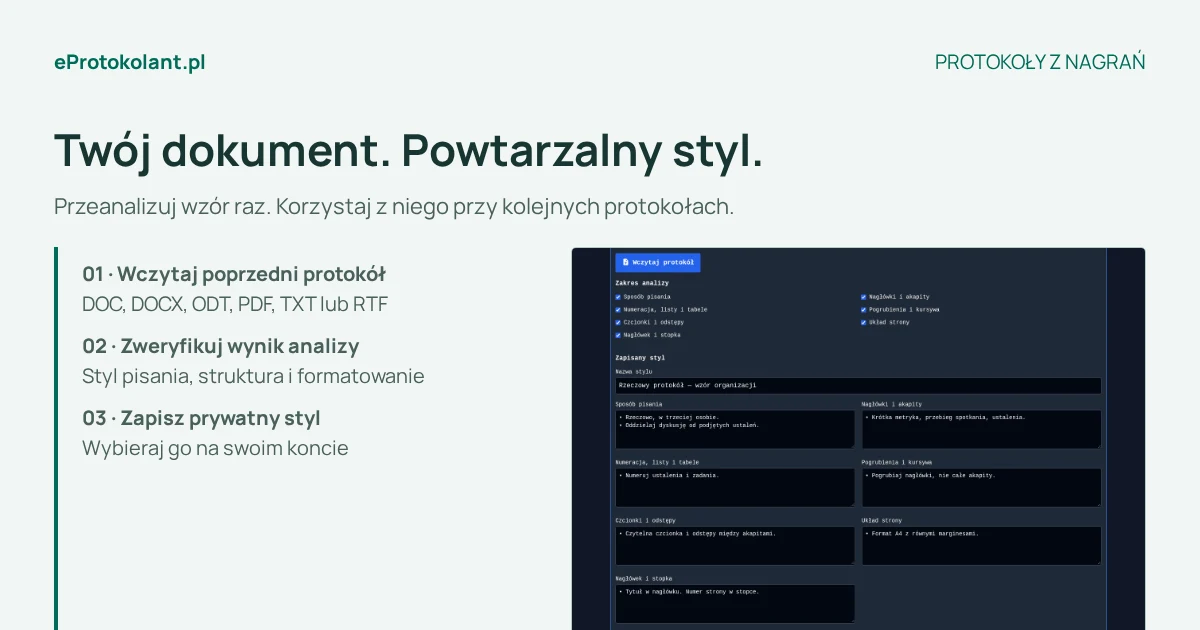Uncheck the Nagłówki i akapity checkbox

tap(864, 297)
